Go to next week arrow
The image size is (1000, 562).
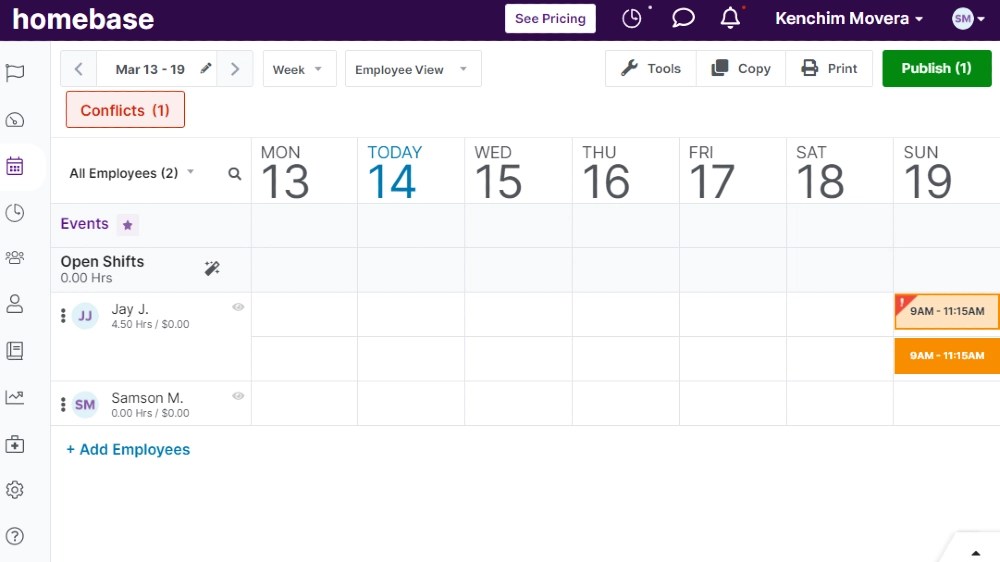(235, 69)
